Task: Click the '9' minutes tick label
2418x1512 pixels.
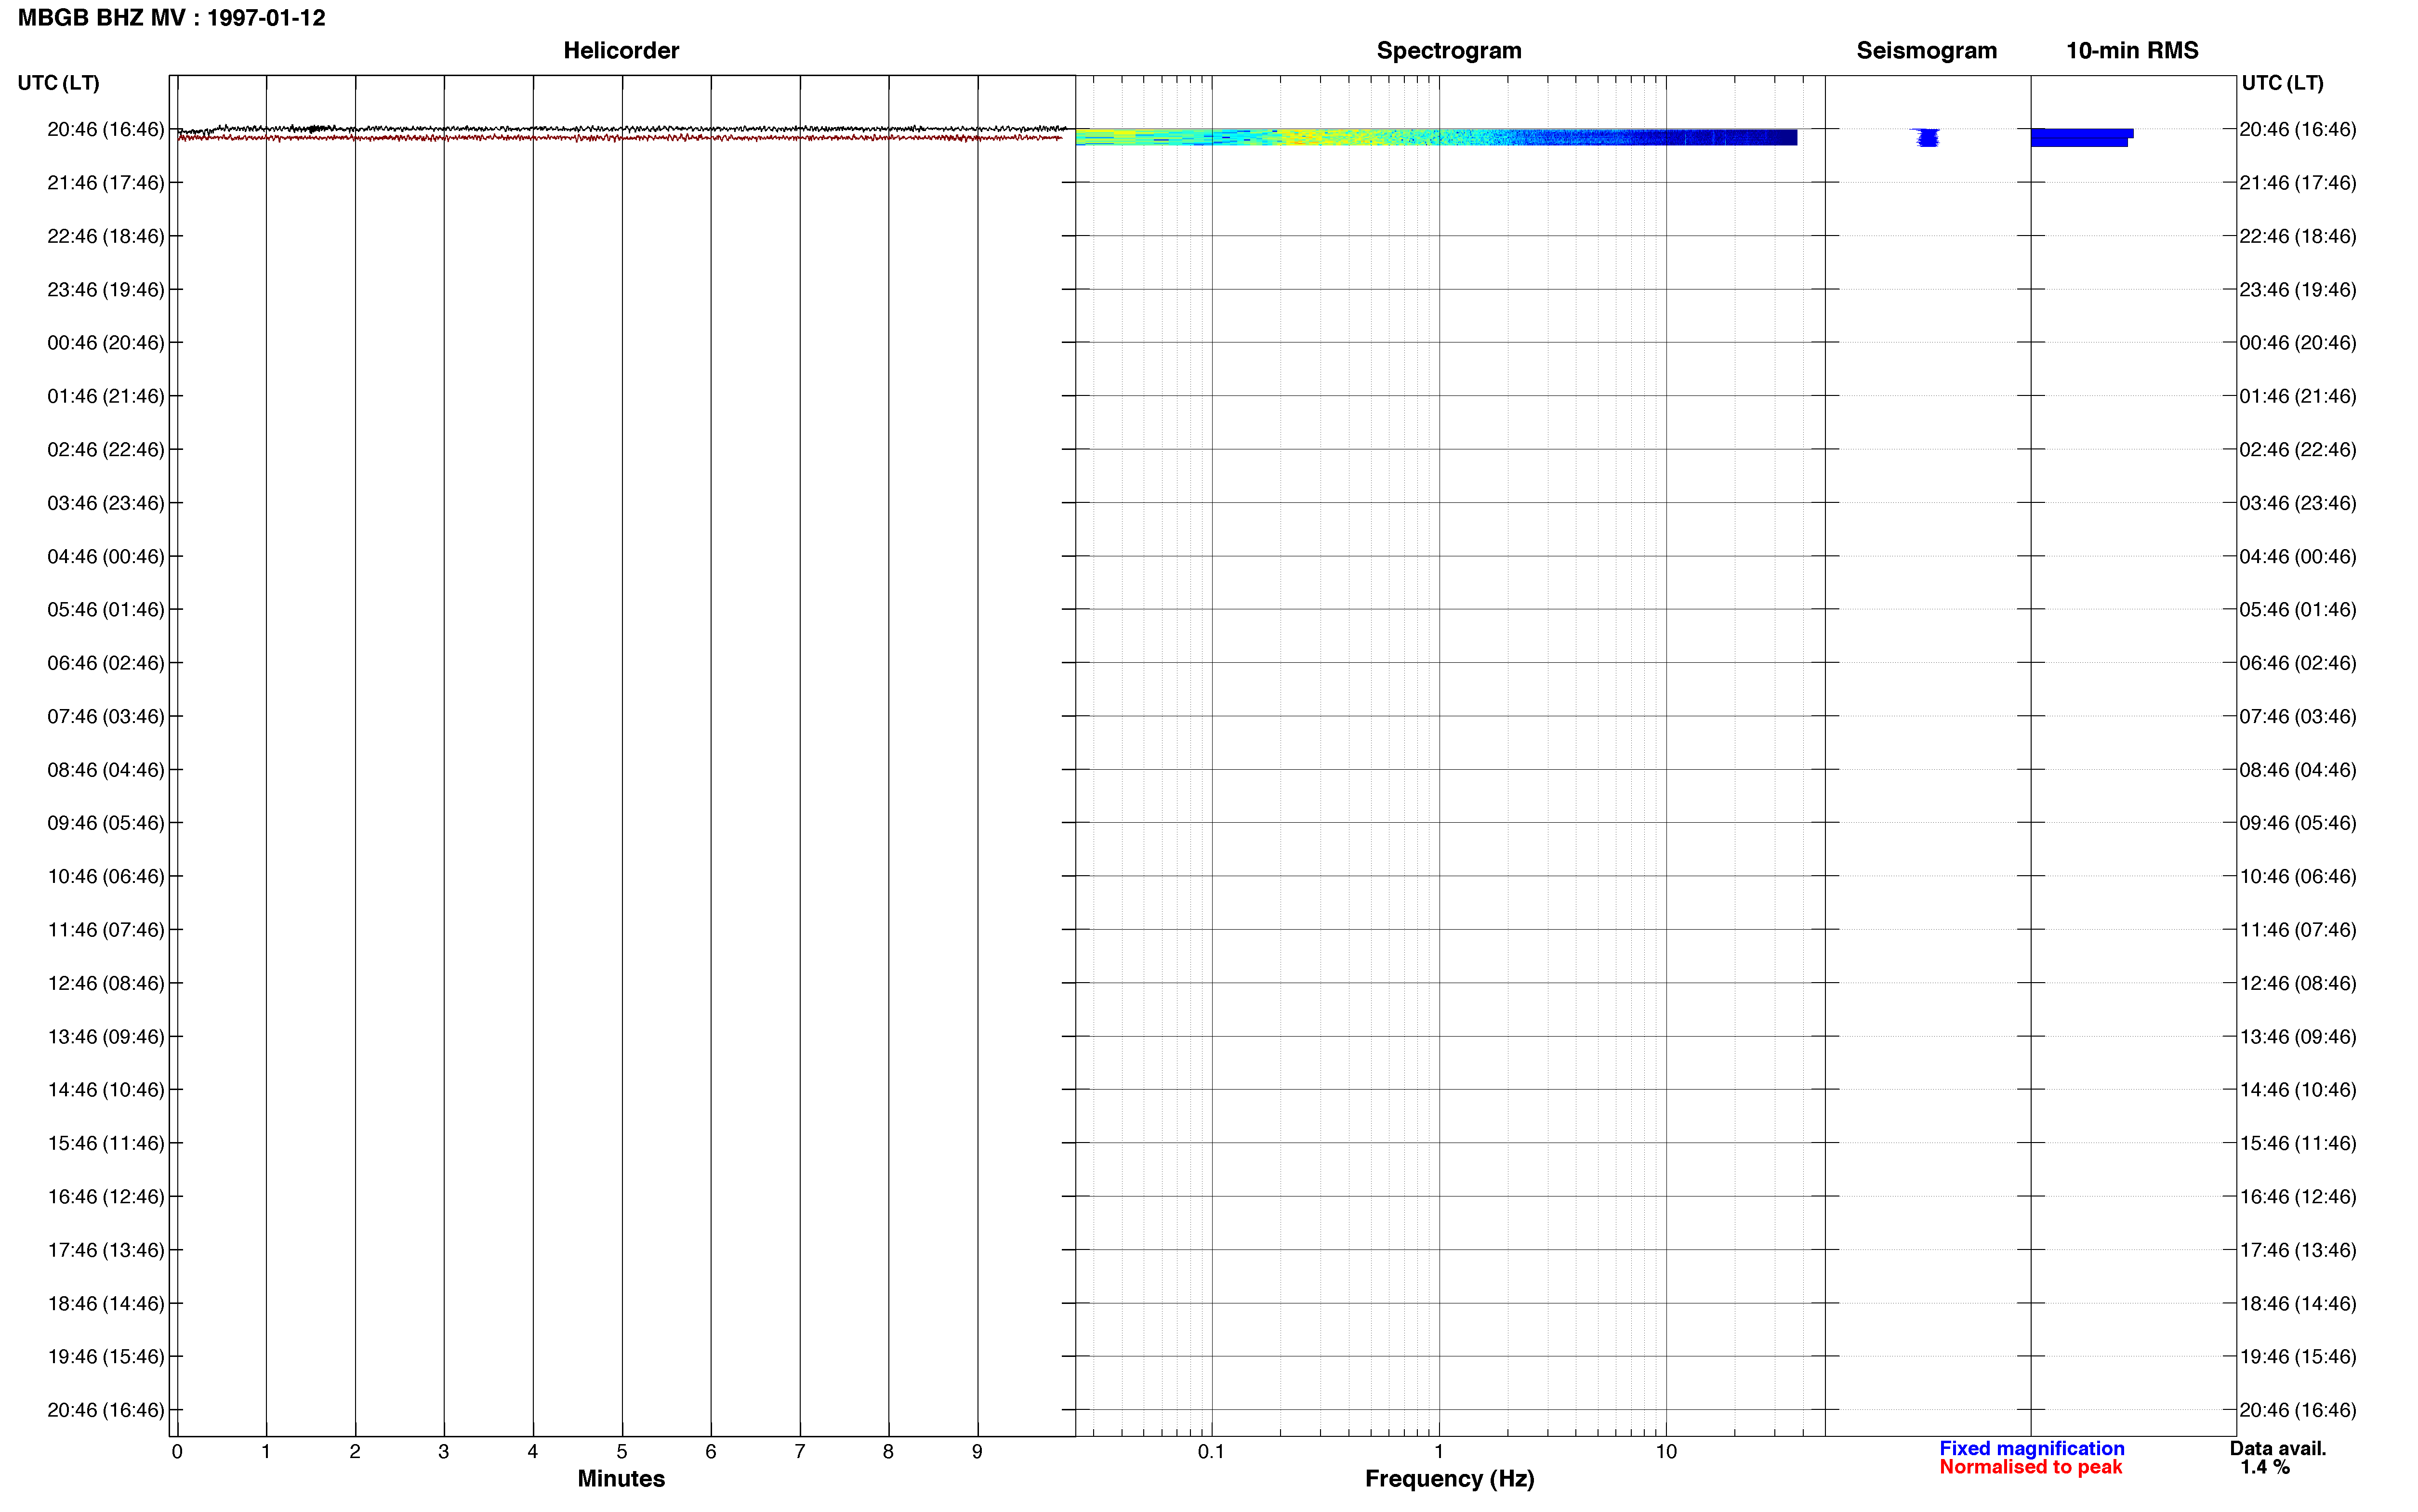Action: [977, 1452]
